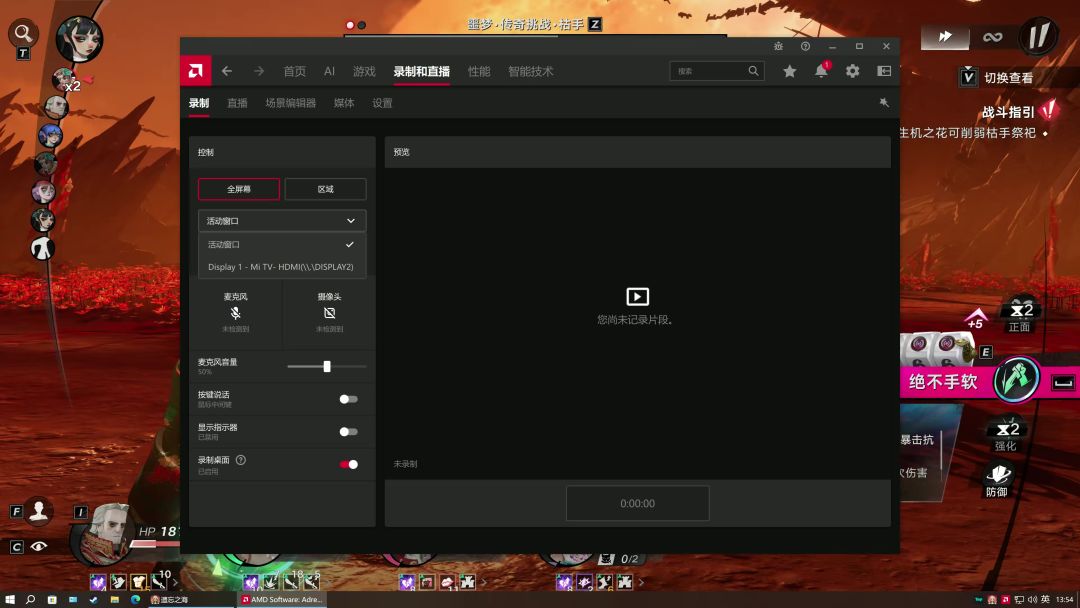The image size is (1080, 608).
Task: Switch to the 直播 sub-tab
Action: (x=237, y=103)
